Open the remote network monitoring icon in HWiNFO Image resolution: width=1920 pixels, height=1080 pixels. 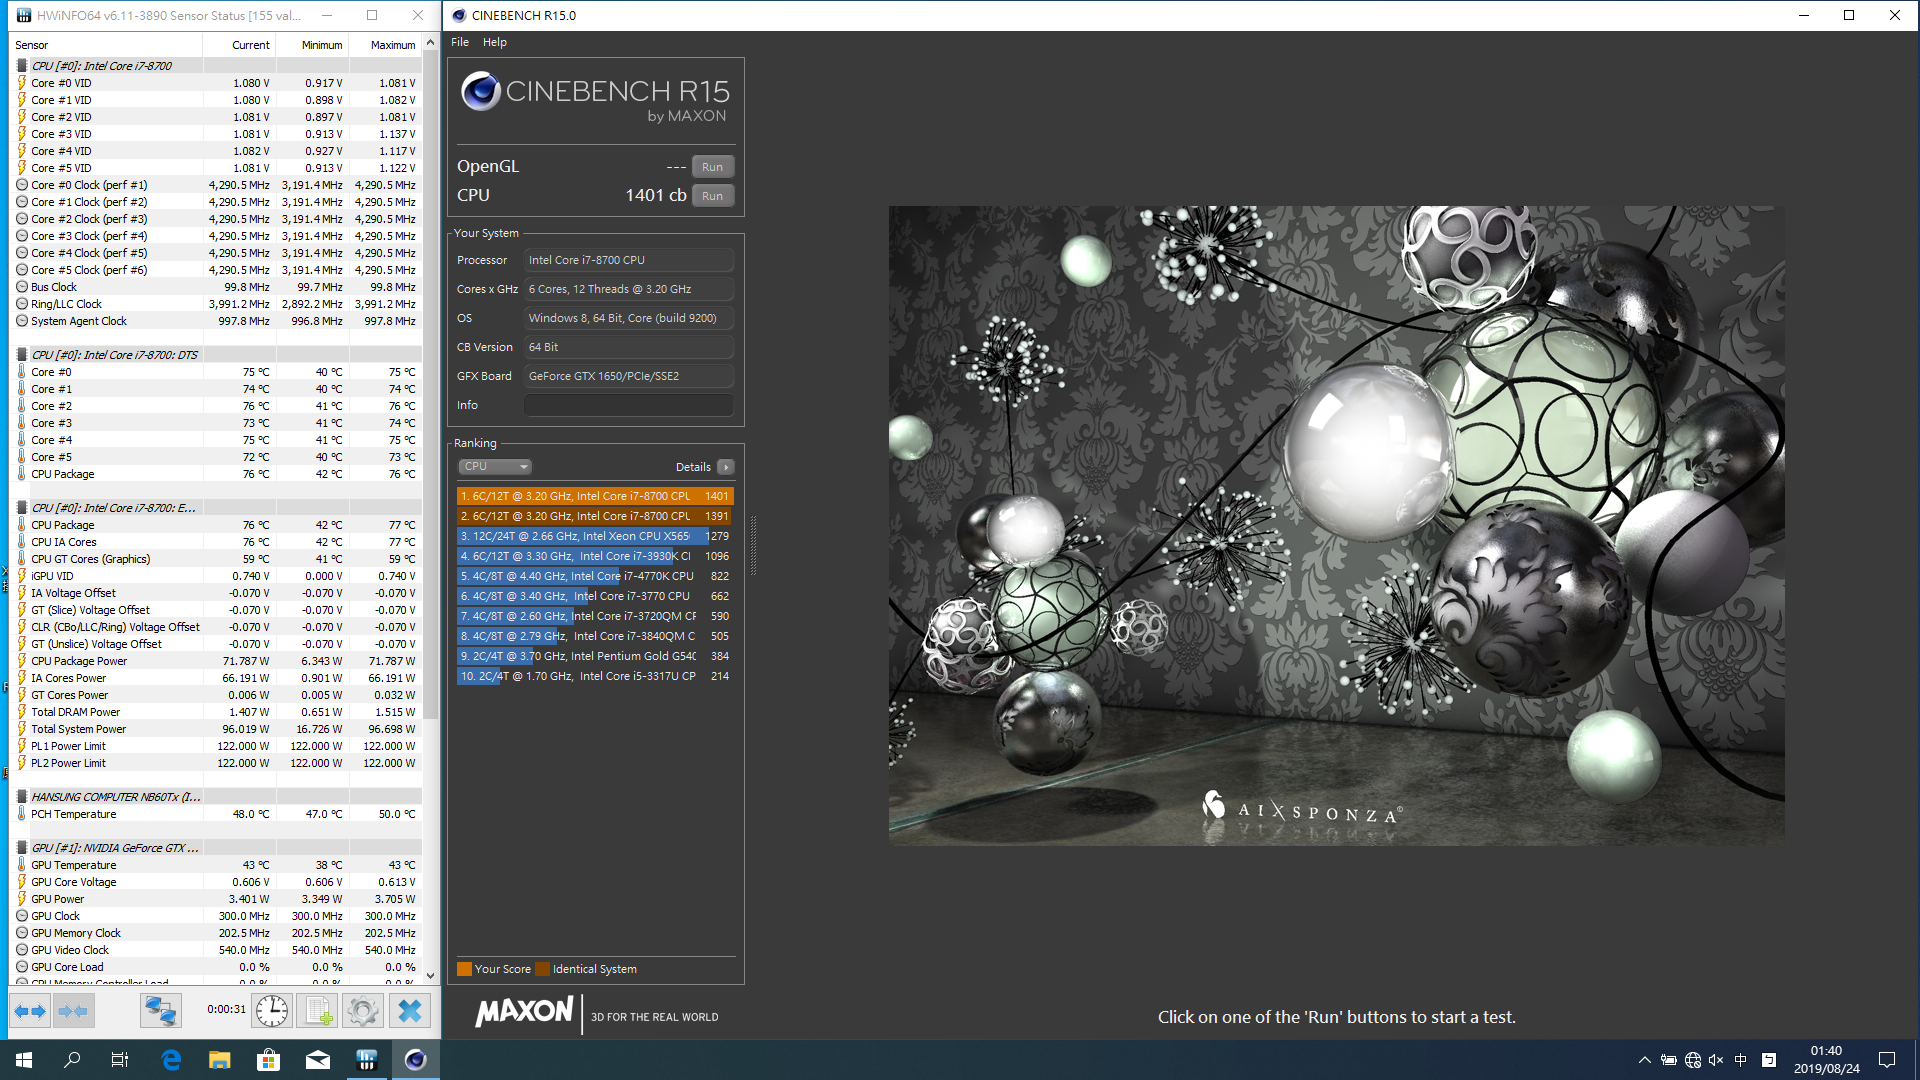tap(160, 1011)
